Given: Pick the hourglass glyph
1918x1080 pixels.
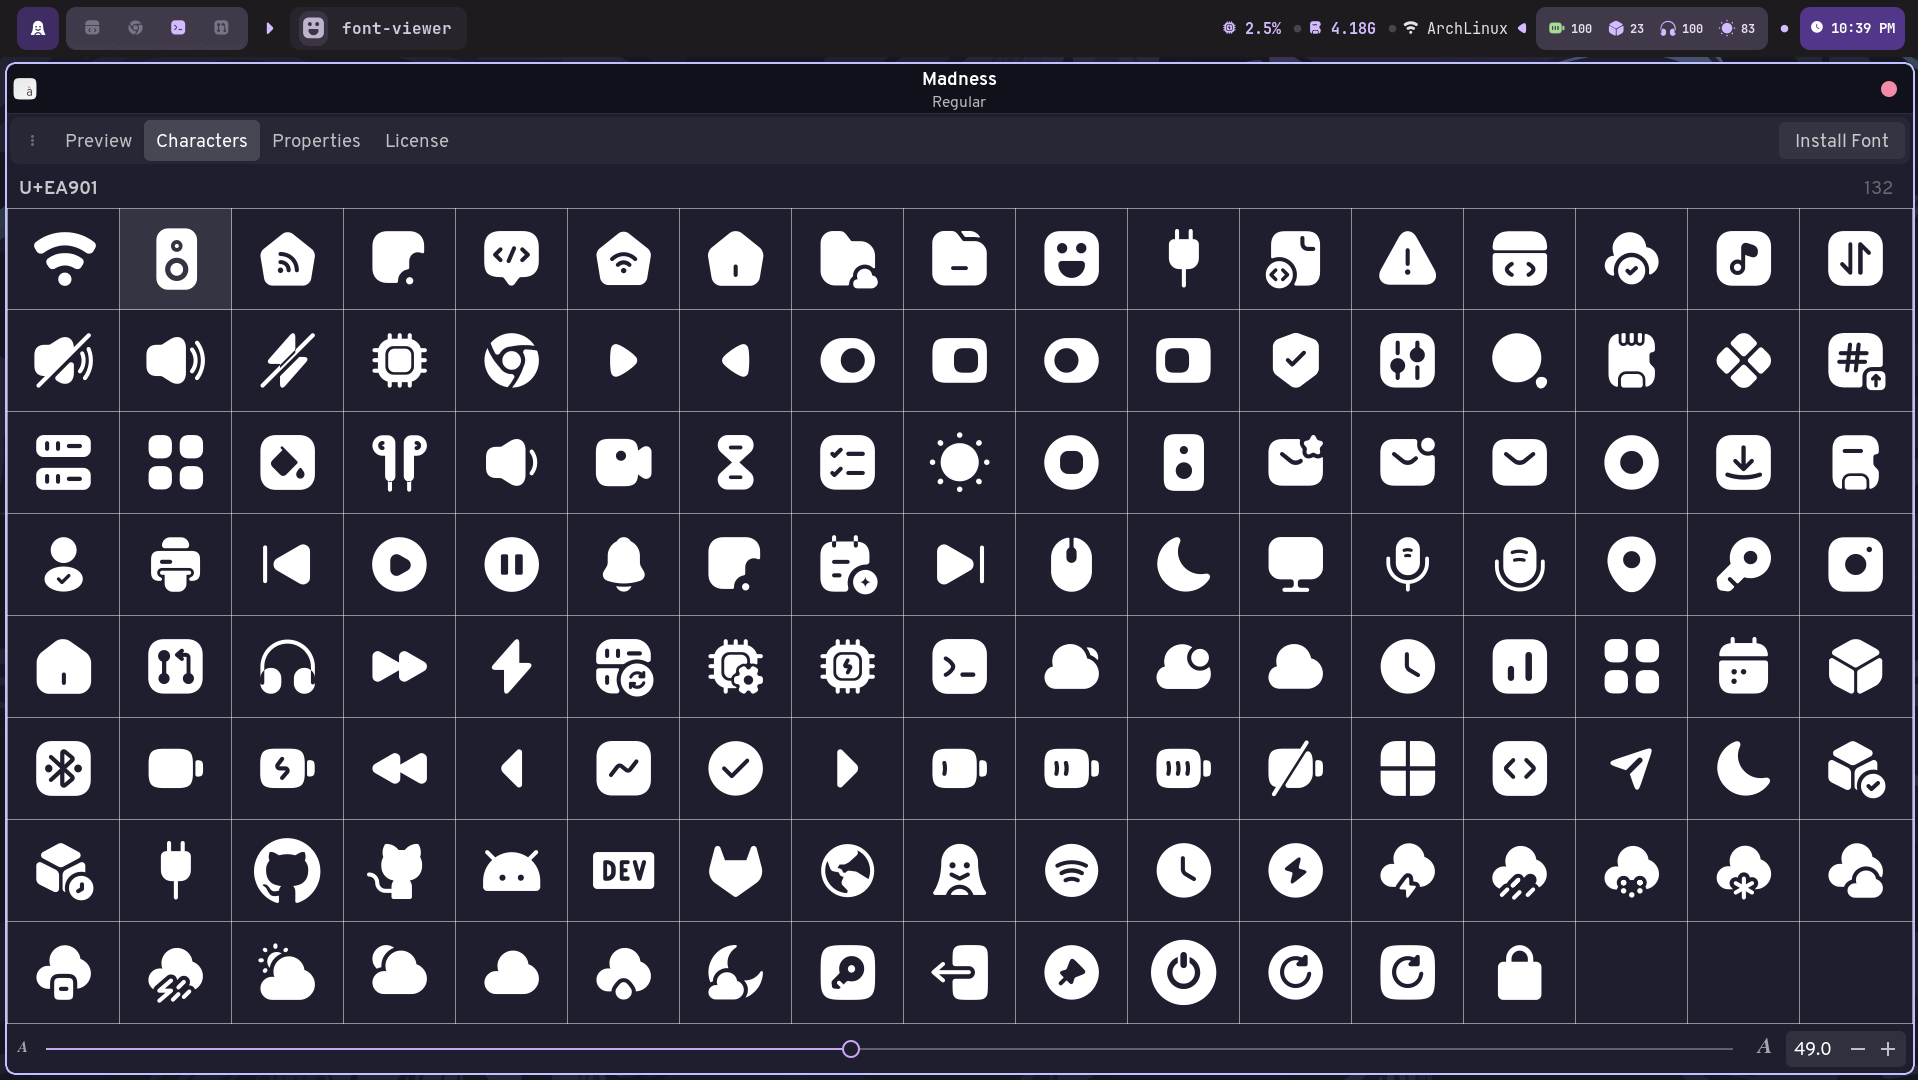Looking at the screenshot, I should 736,463.
